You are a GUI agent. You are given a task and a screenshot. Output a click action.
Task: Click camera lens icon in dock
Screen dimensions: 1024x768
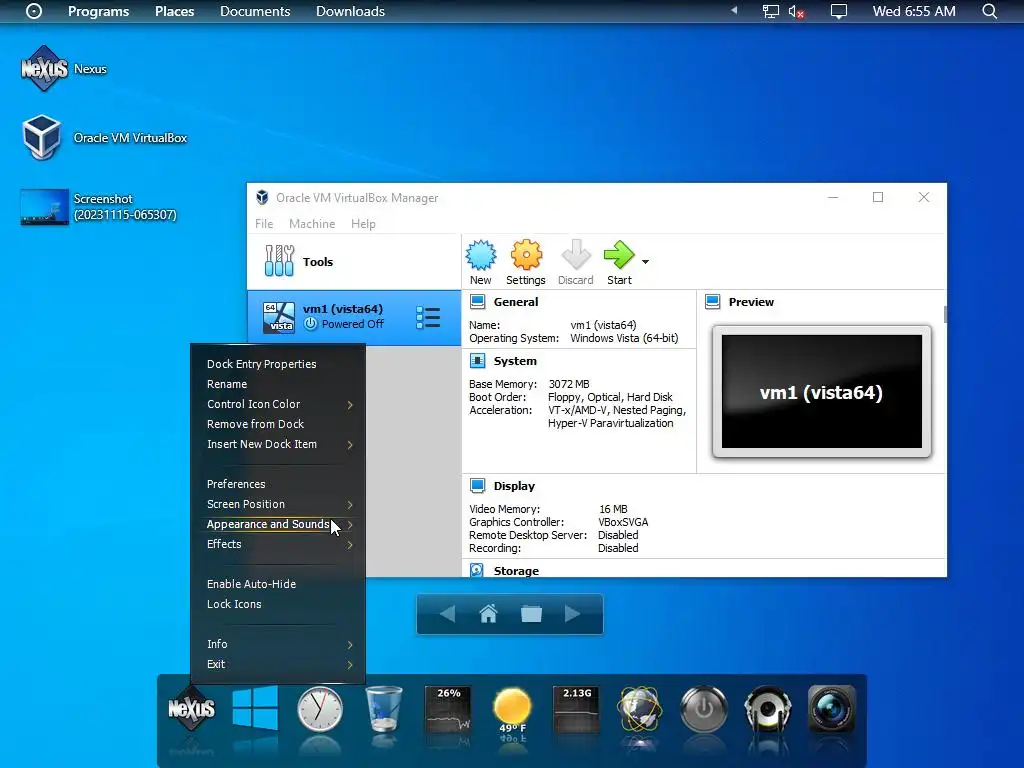(831, 709)
